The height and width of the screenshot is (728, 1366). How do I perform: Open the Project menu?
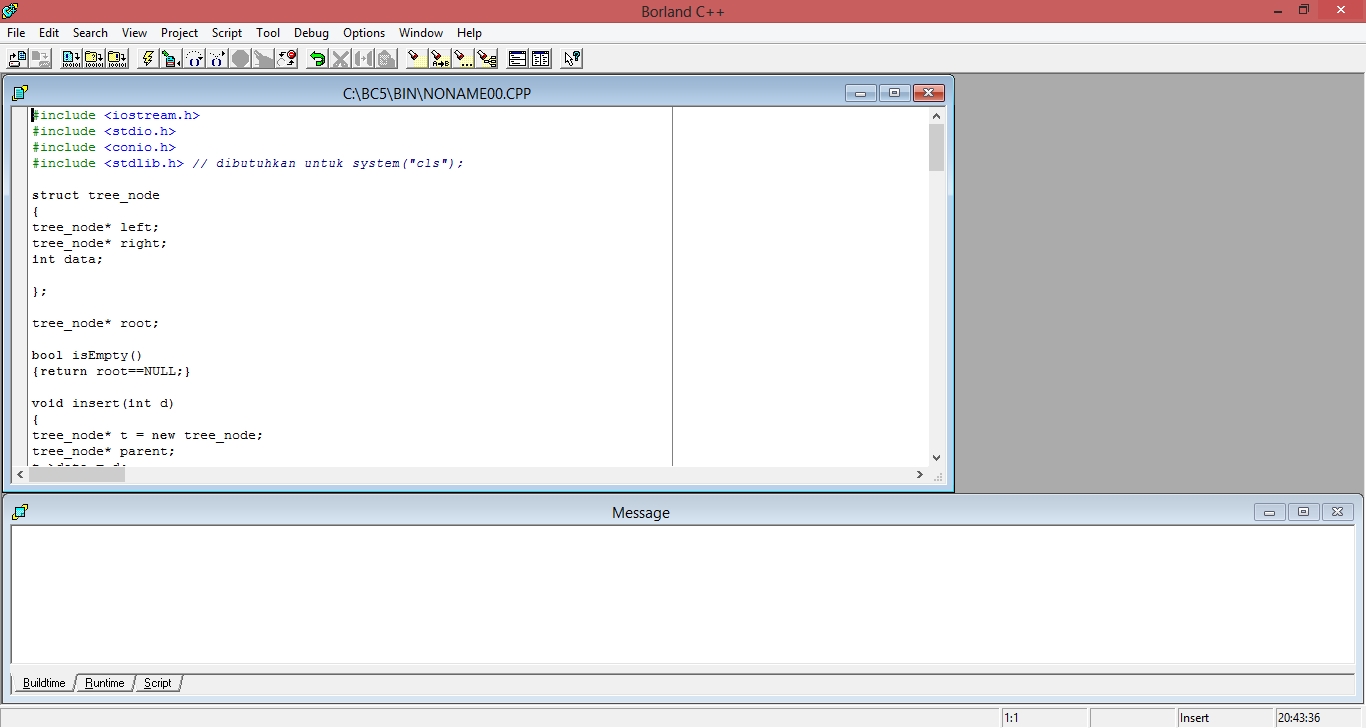click(180, 33)
